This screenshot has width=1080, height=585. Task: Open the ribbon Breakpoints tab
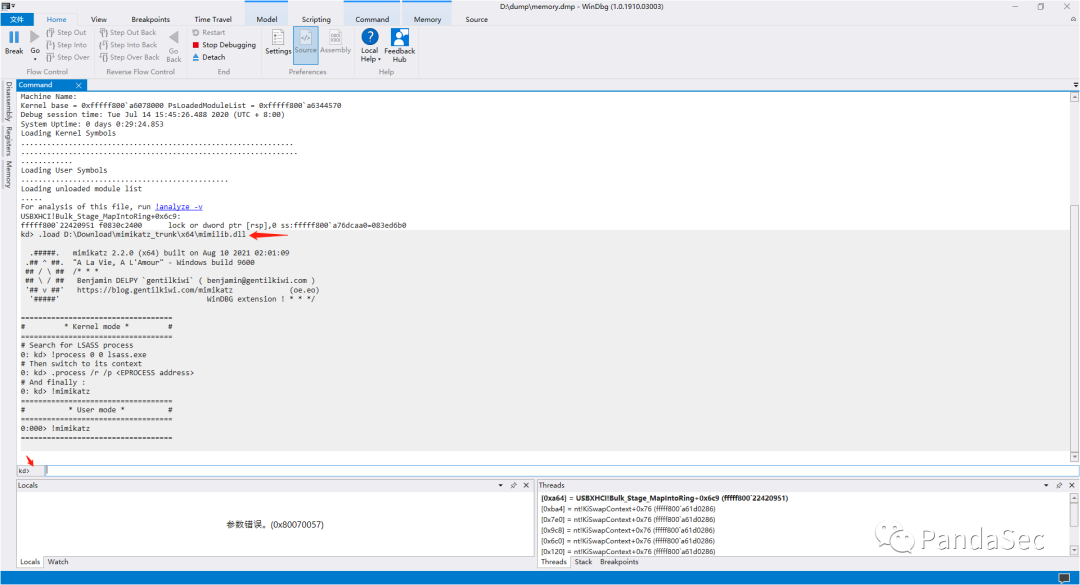click(x=150, y=19)
